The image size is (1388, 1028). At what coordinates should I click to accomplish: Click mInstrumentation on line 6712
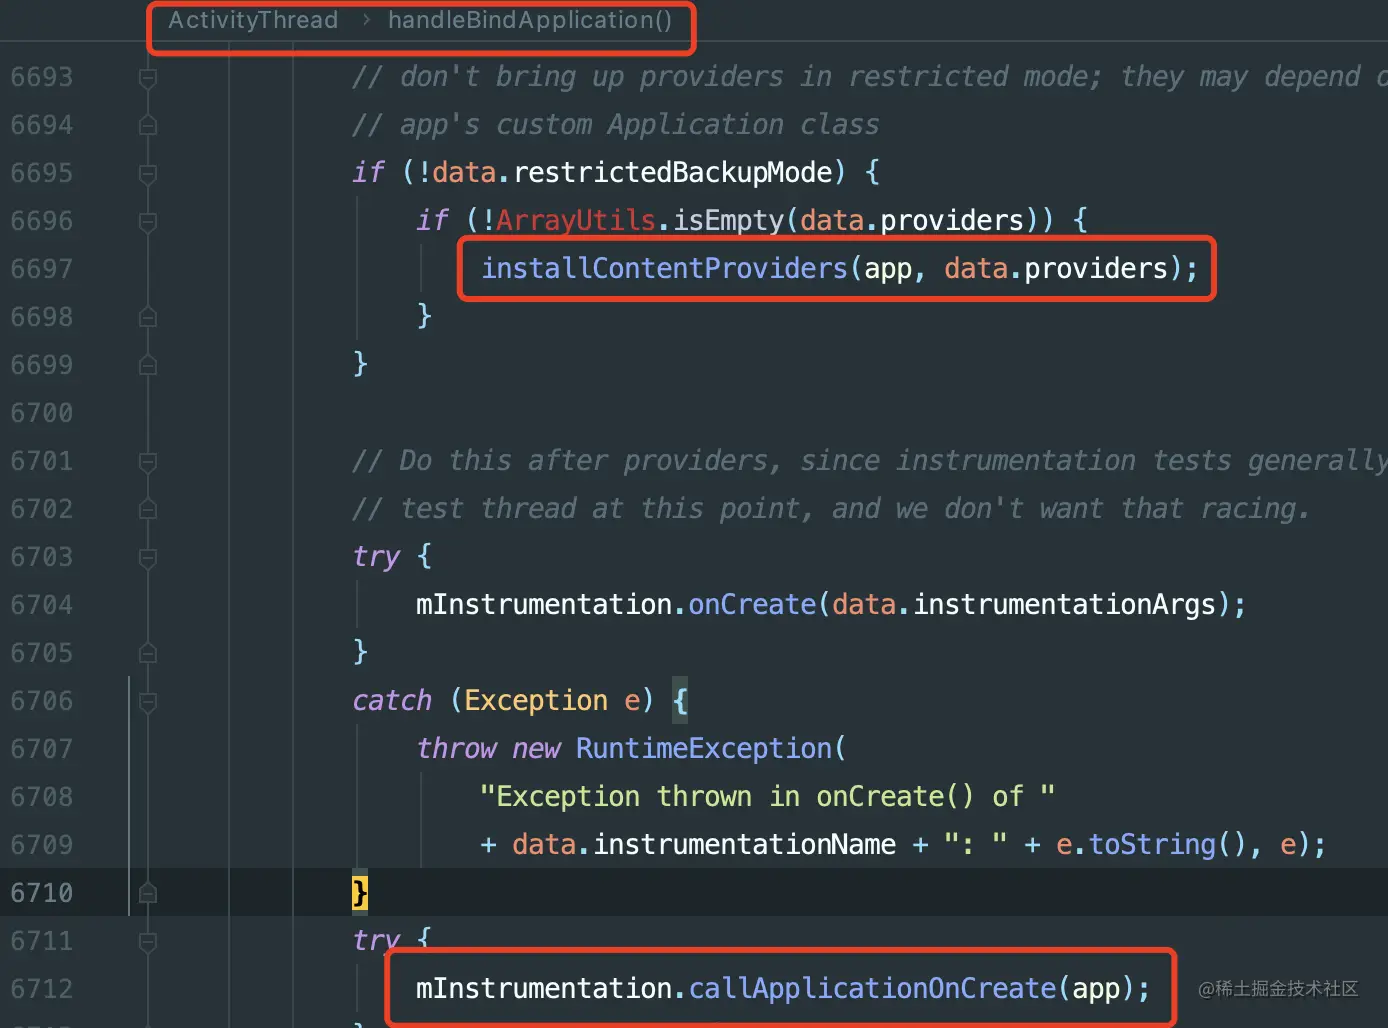pos(544,988)
